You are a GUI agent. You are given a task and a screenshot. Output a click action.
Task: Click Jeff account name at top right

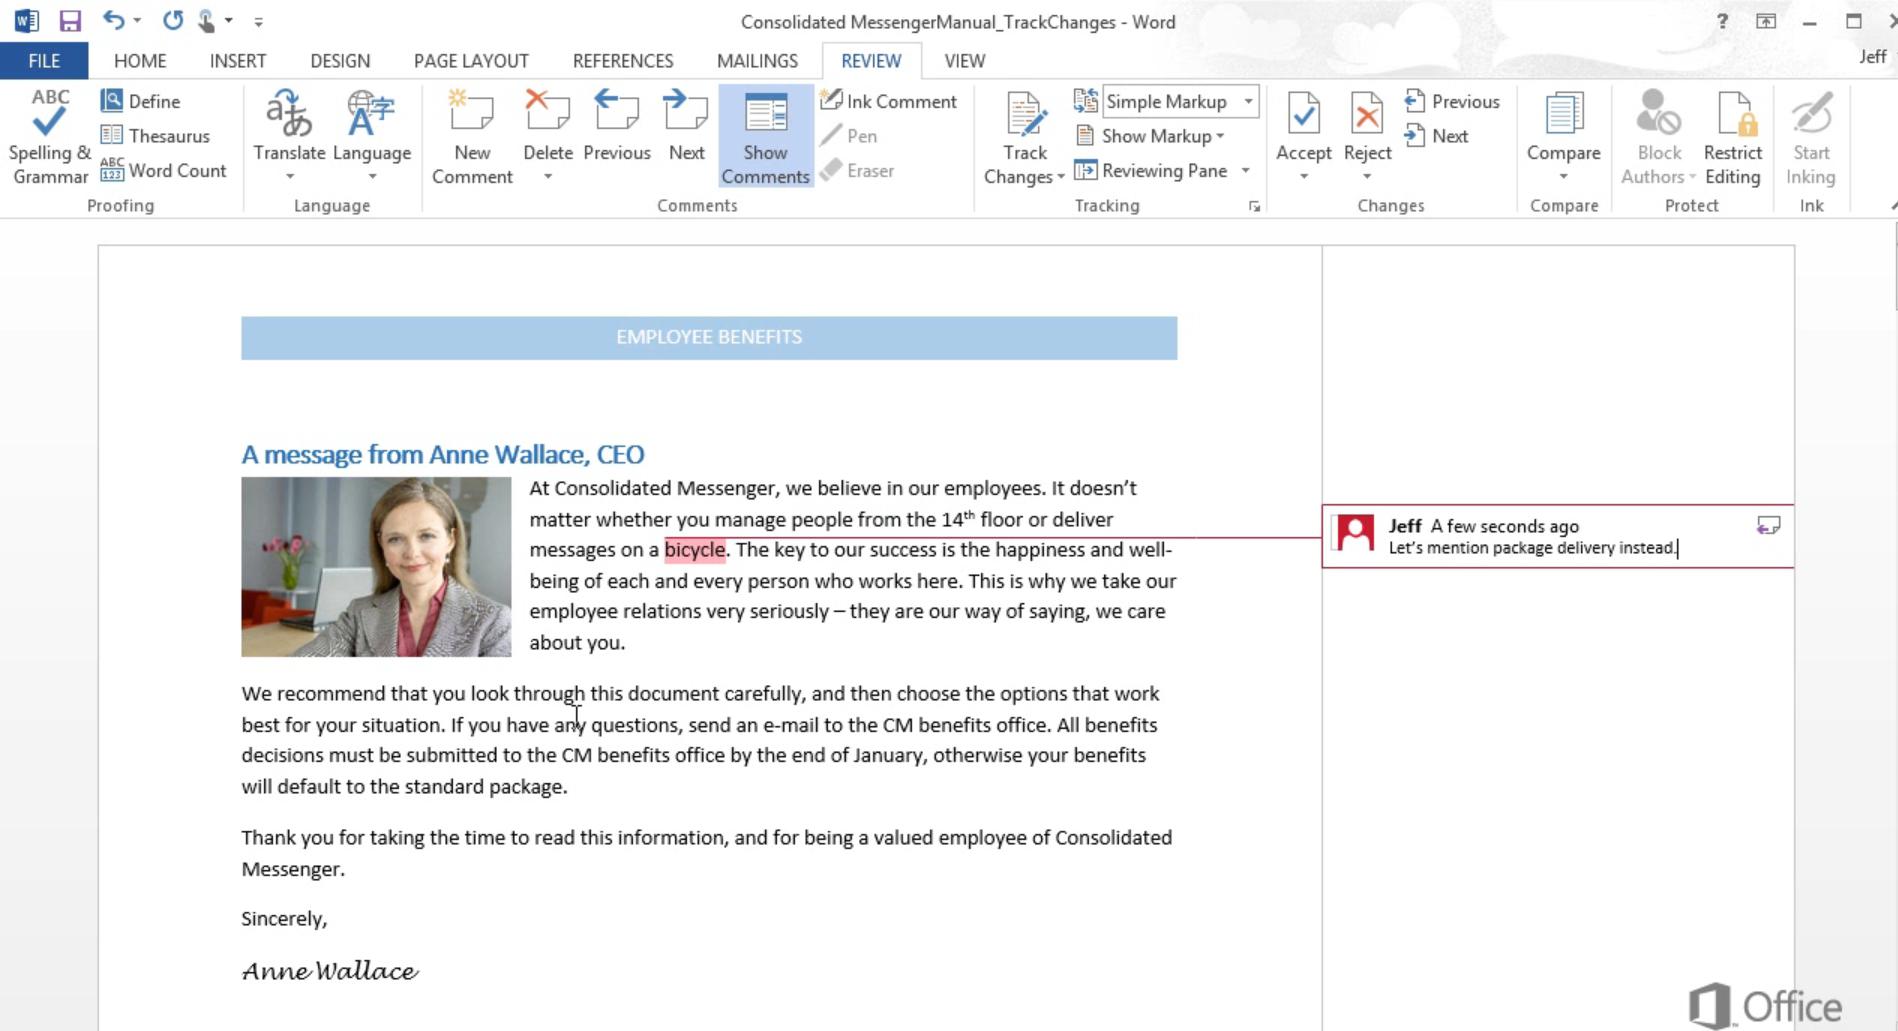1872,57
